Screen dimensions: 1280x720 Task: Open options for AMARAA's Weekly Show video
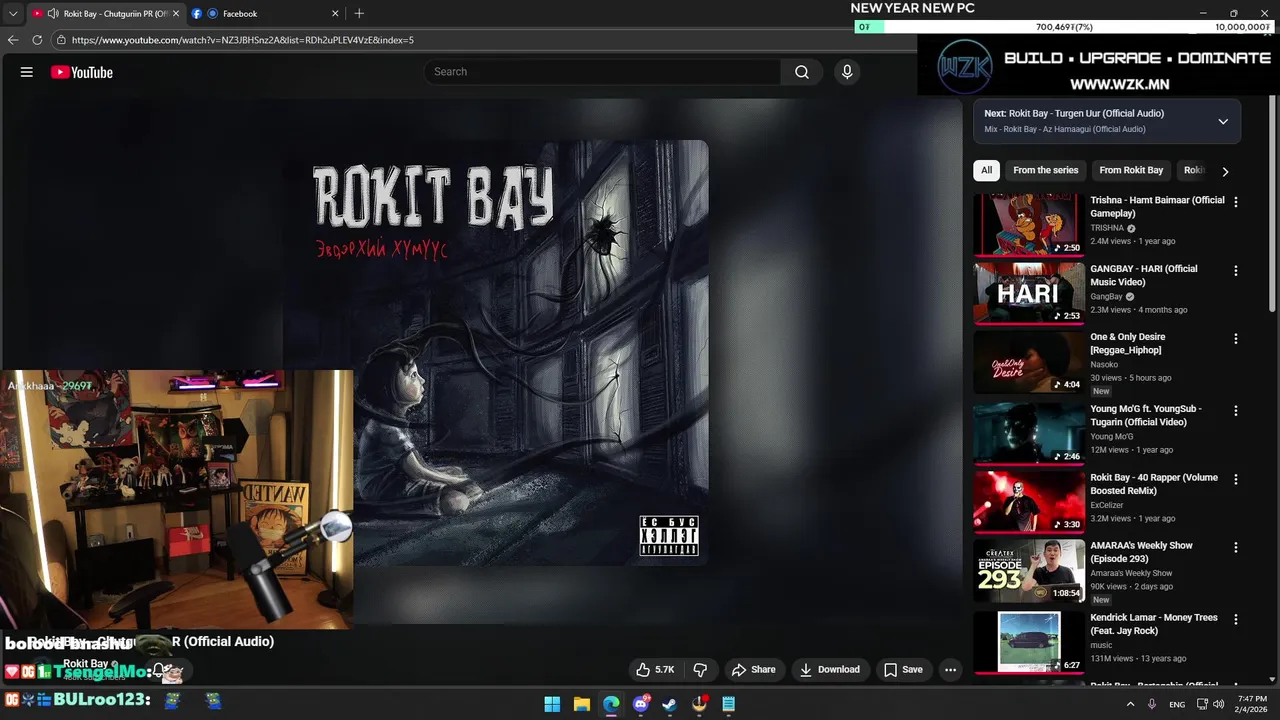(x=1236, y=547)
